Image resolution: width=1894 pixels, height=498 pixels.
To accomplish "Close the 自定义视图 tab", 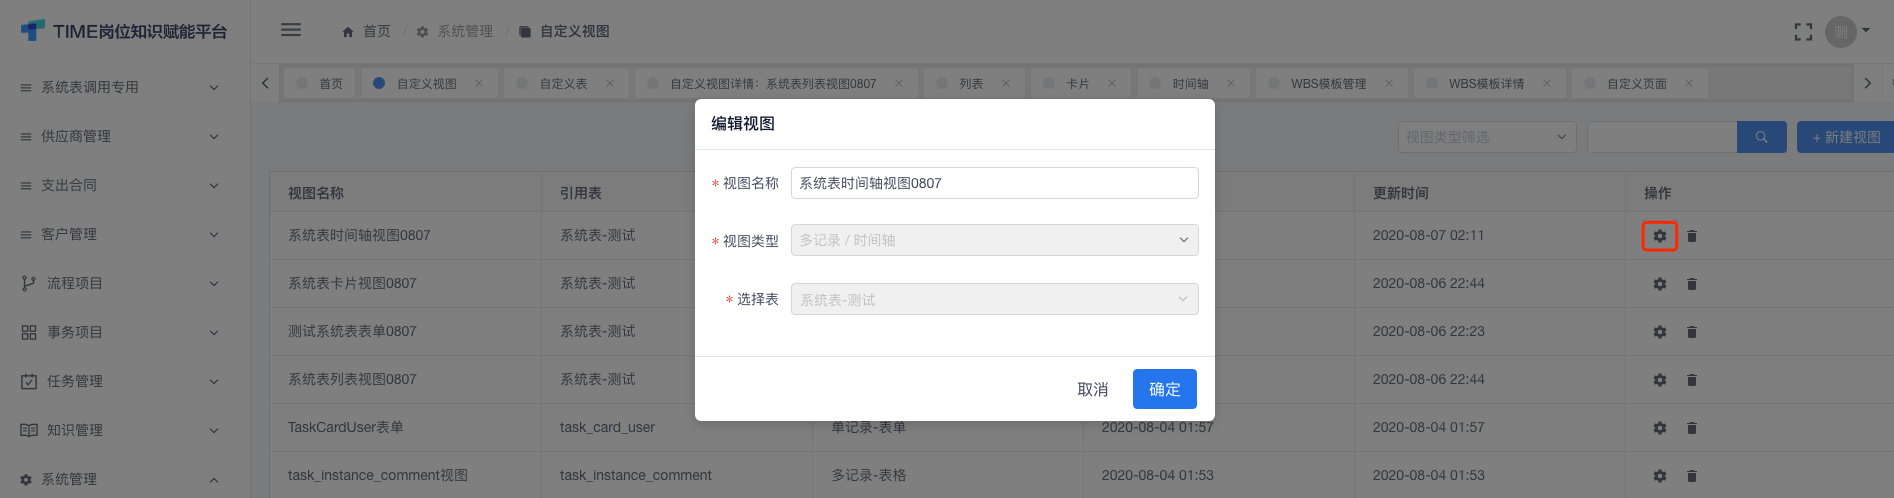I will click(479, 83).
